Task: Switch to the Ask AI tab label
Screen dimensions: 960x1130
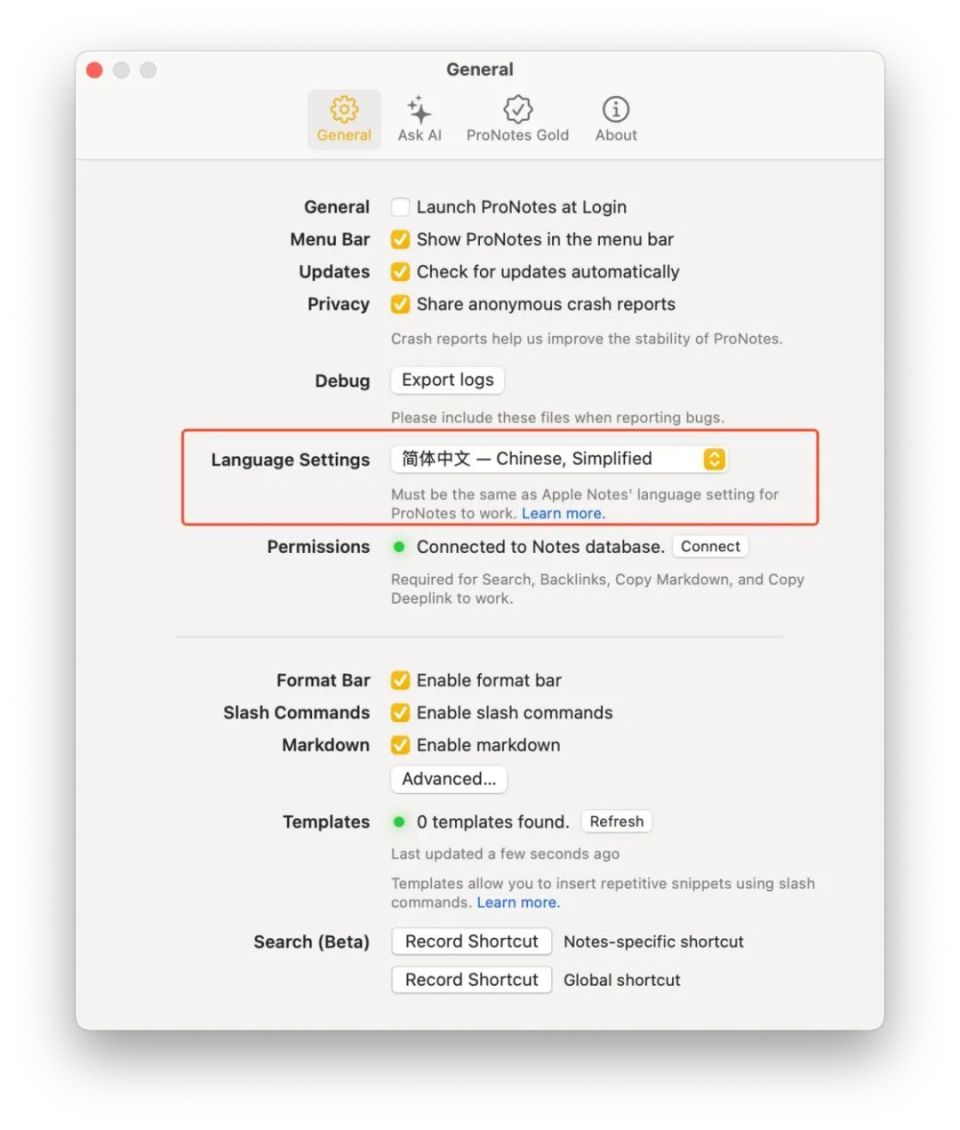Action: click(419, 135)
